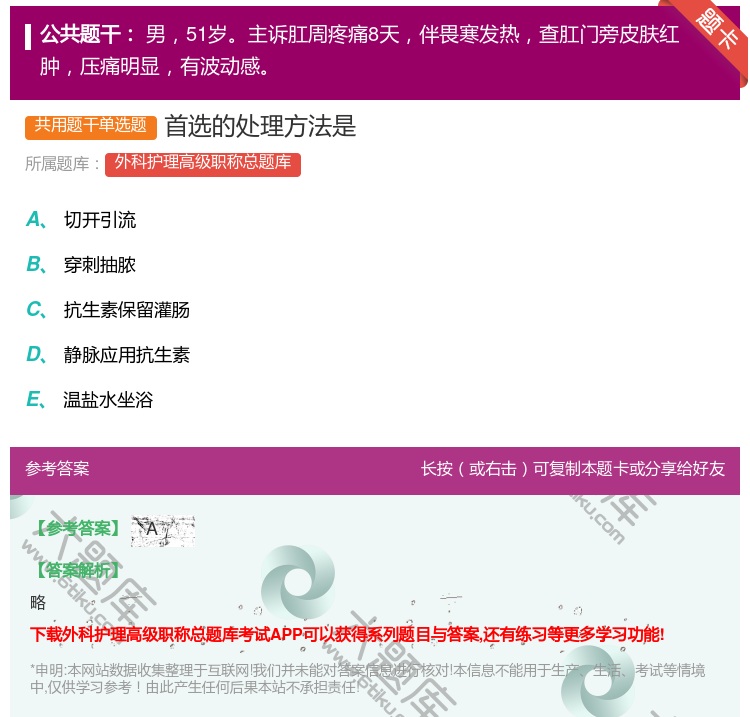Click the 参考答案 section header
The height and width of the screenshot is (717, 750).
tap(57, 469)
